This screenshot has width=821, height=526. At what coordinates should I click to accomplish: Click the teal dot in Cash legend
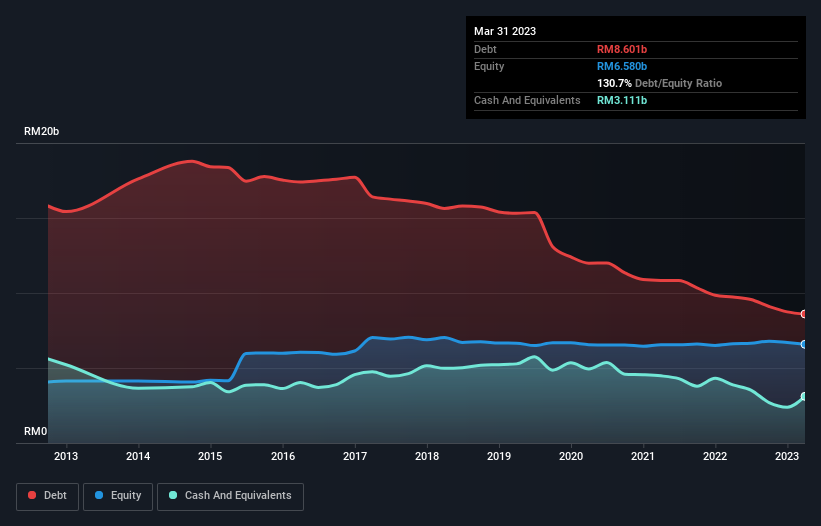(173, 495)
